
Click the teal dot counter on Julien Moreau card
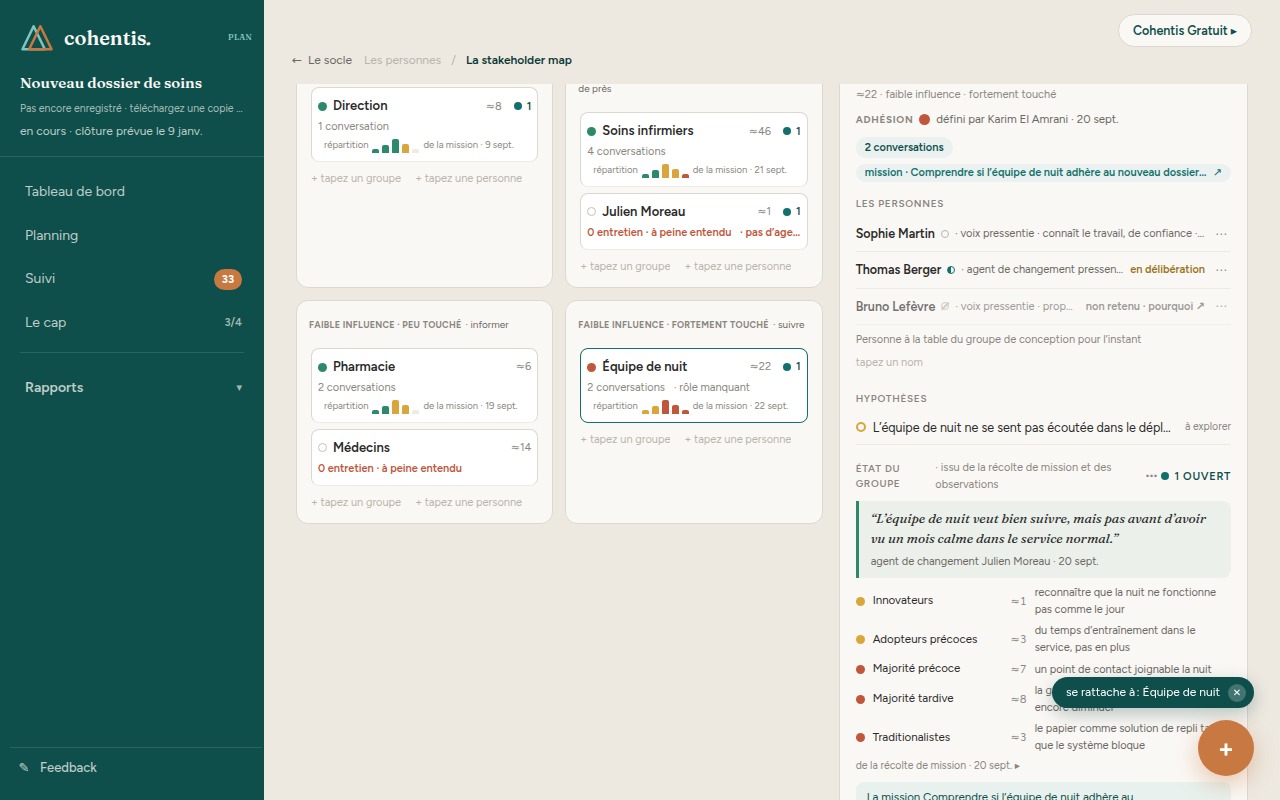pyautogui.click(x=792, y=212)
